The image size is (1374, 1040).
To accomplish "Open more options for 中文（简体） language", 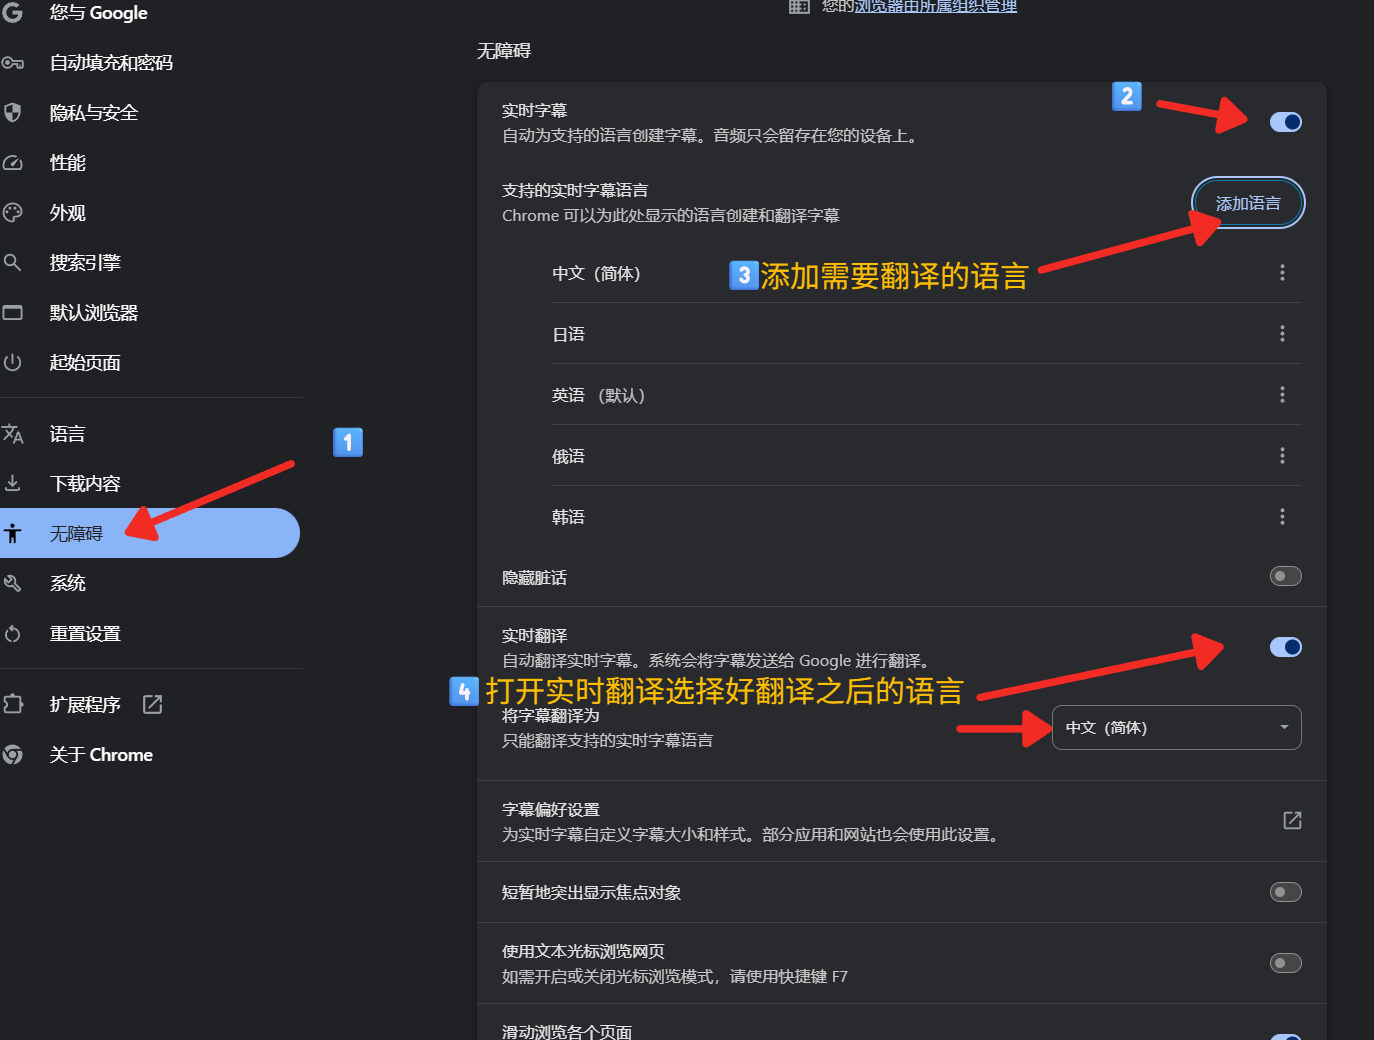I will 1282,273.
